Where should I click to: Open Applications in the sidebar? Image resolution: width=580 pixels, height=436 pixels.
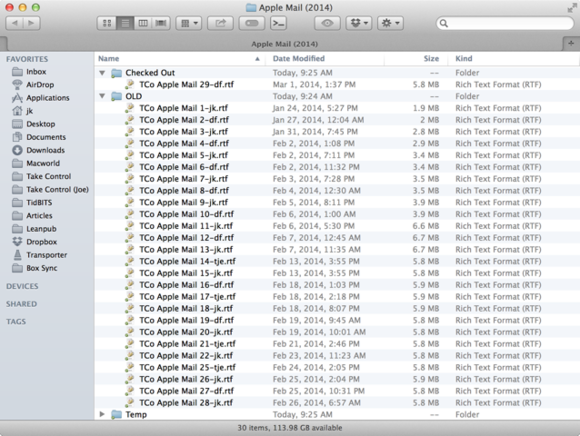48,98
